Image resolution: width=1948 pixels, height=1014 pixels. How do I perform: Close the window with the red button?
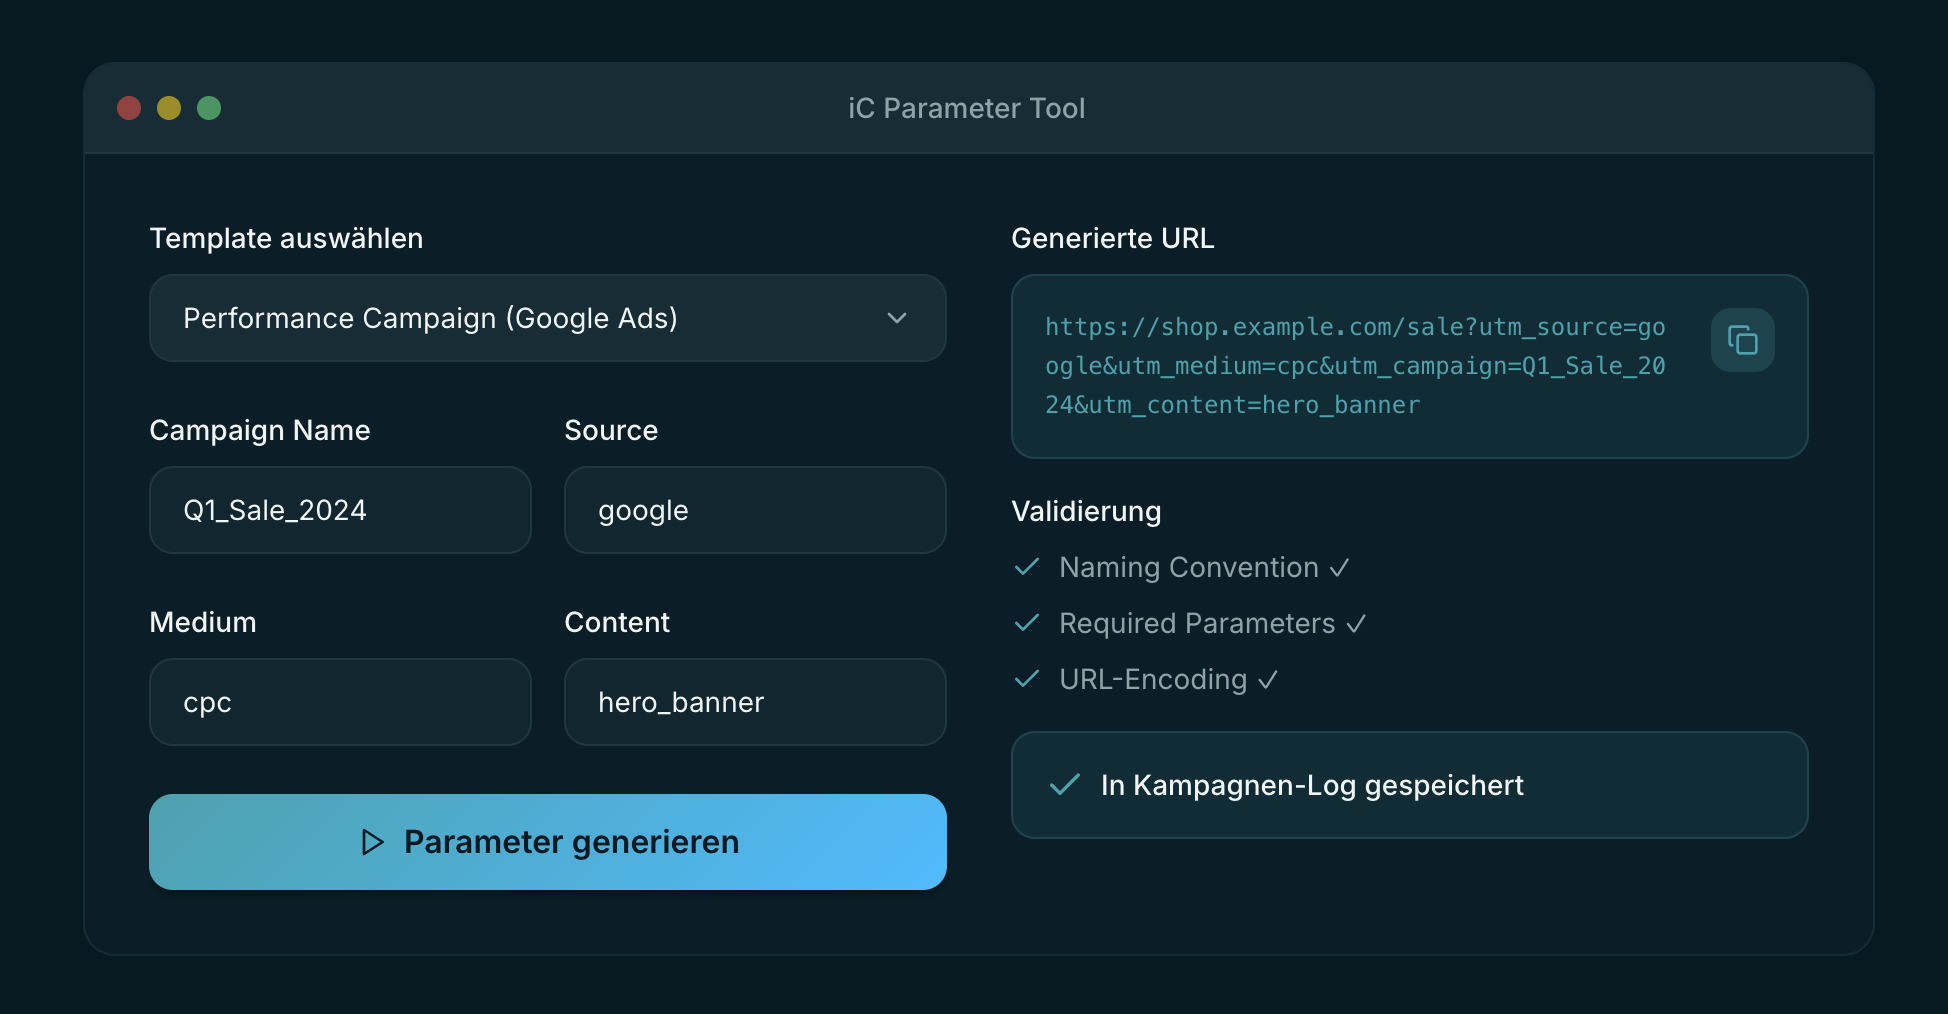[x=129, y=108]
